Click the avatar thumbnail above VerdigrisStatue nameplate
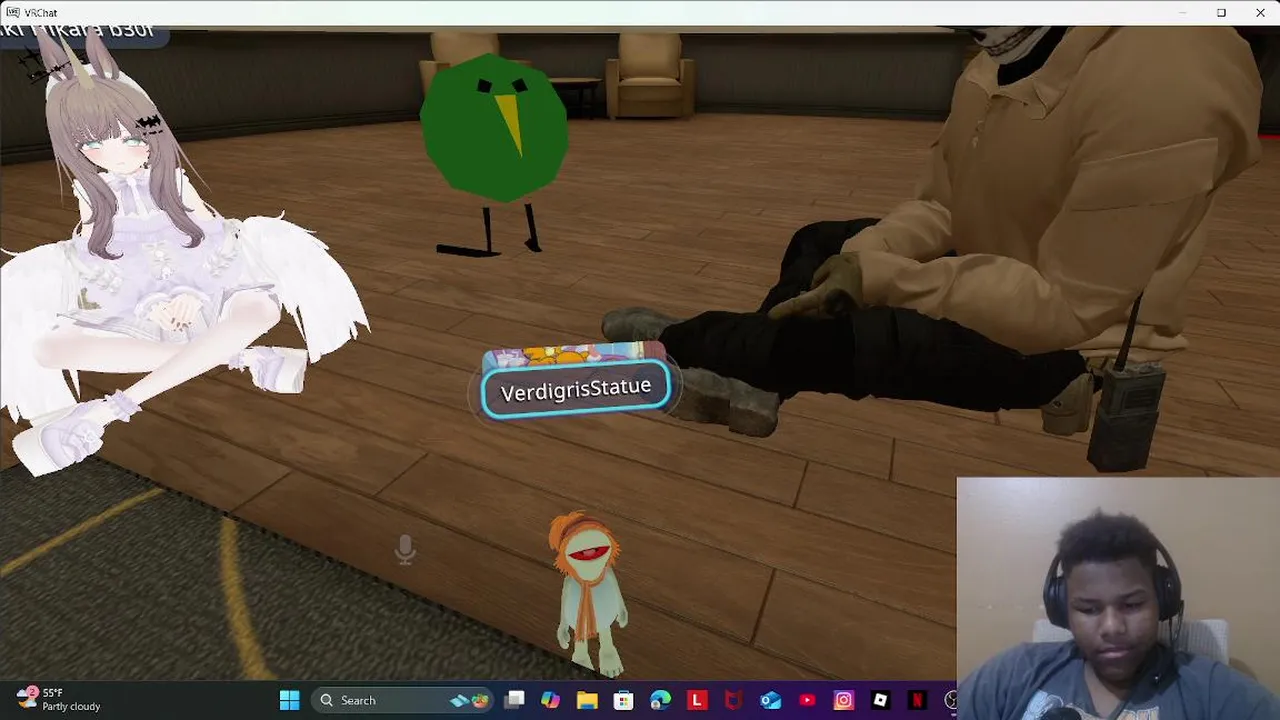Screen dimensions: 1280x720 (574, 355)
